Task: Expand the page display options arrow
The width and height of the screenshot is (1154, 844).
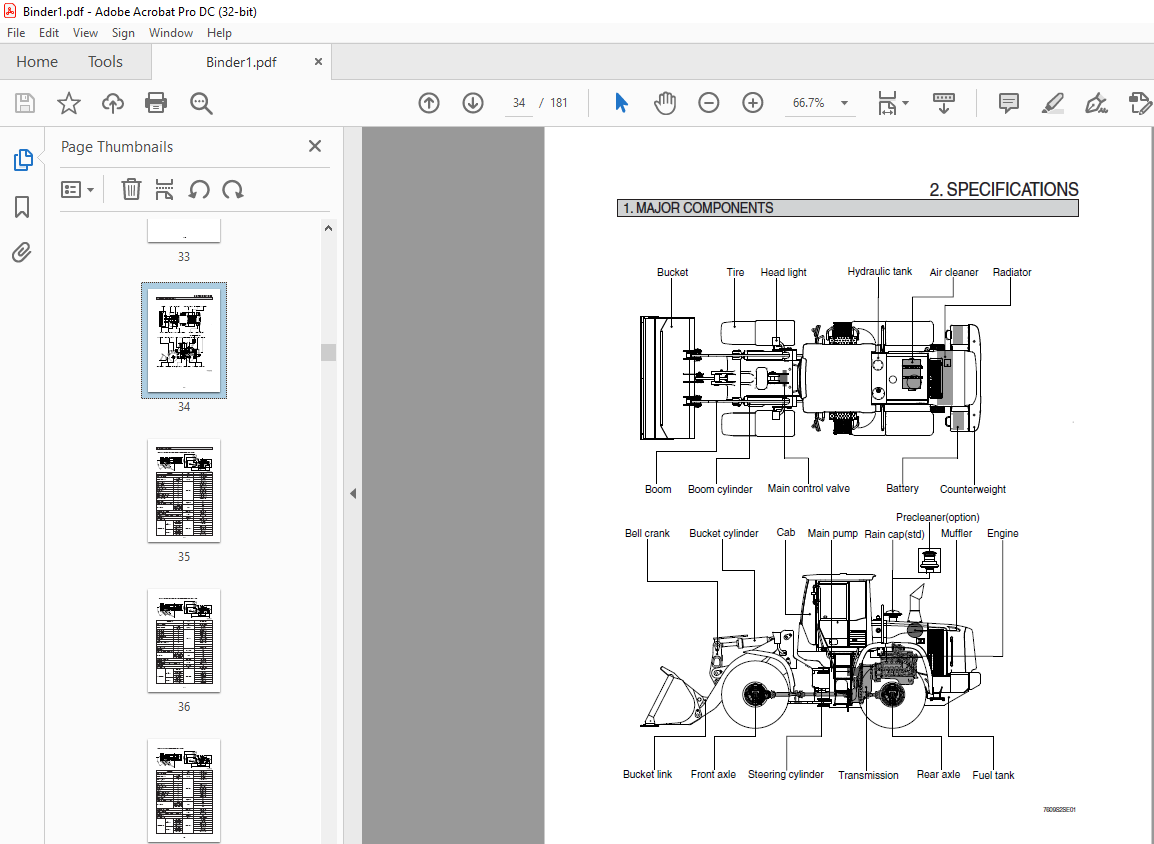Action: (x=905, y=103)
